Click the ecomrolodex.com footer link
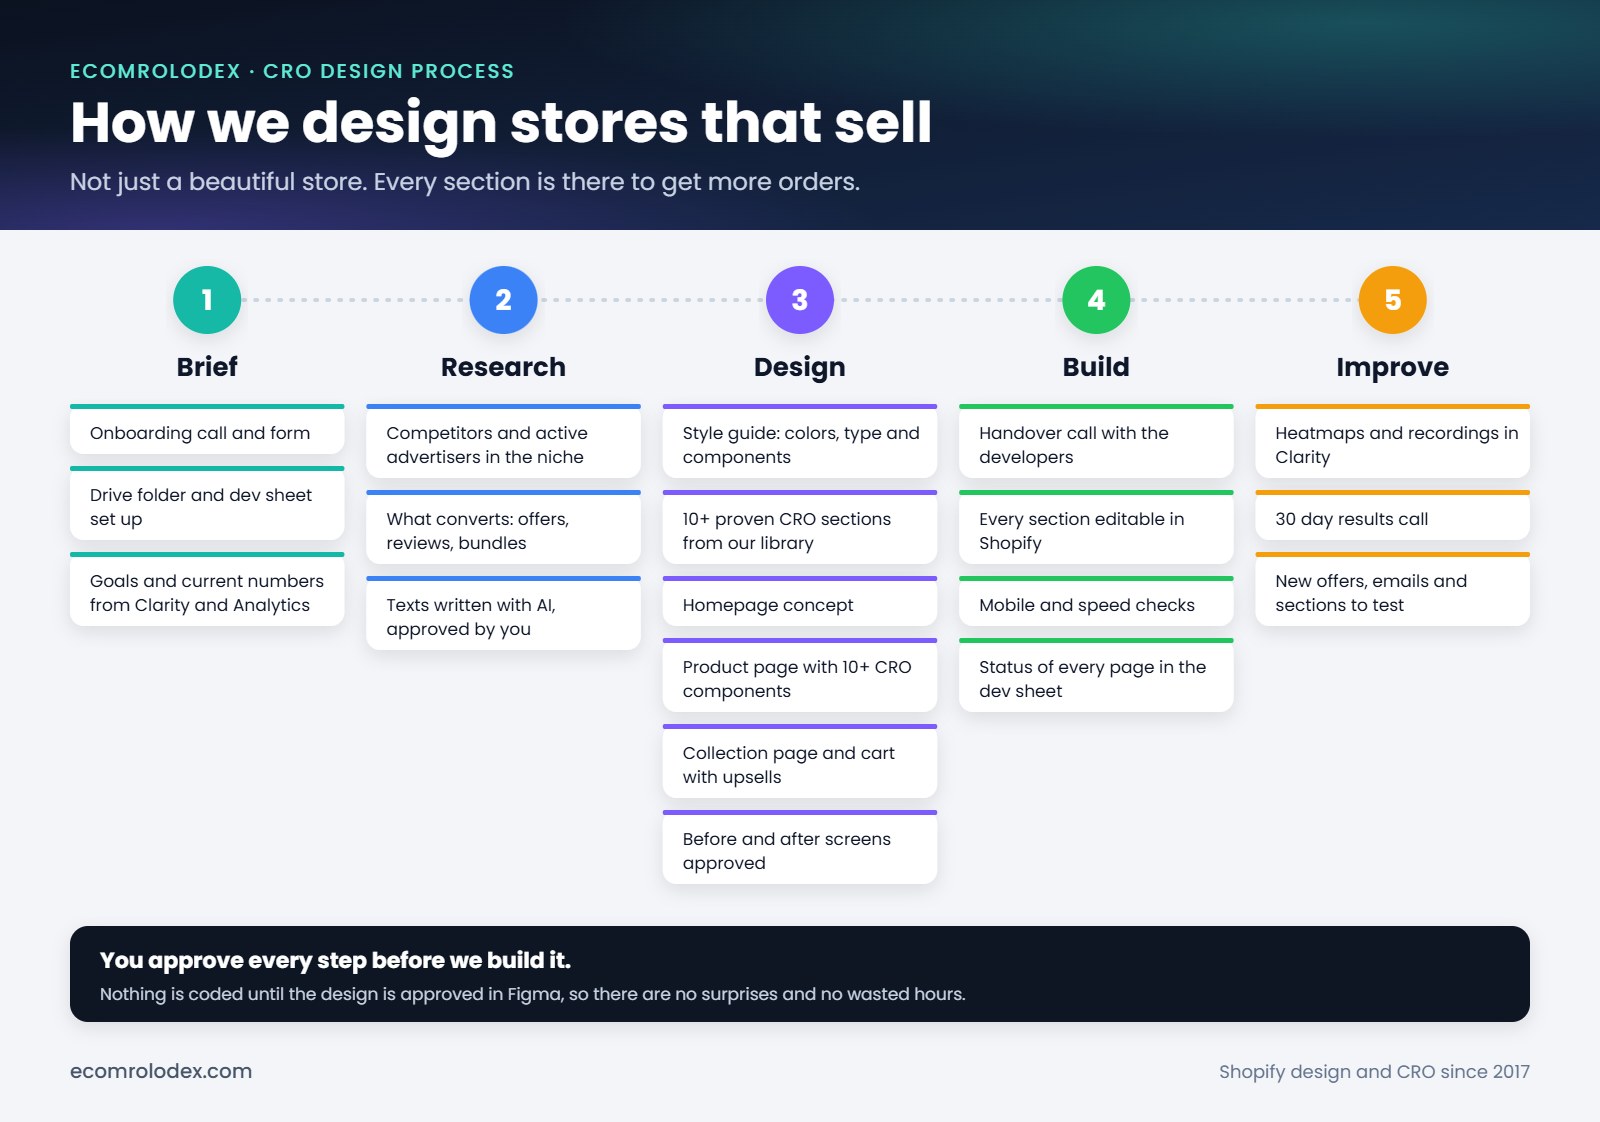1600x1122 pixels. (x=161, y=1071)
